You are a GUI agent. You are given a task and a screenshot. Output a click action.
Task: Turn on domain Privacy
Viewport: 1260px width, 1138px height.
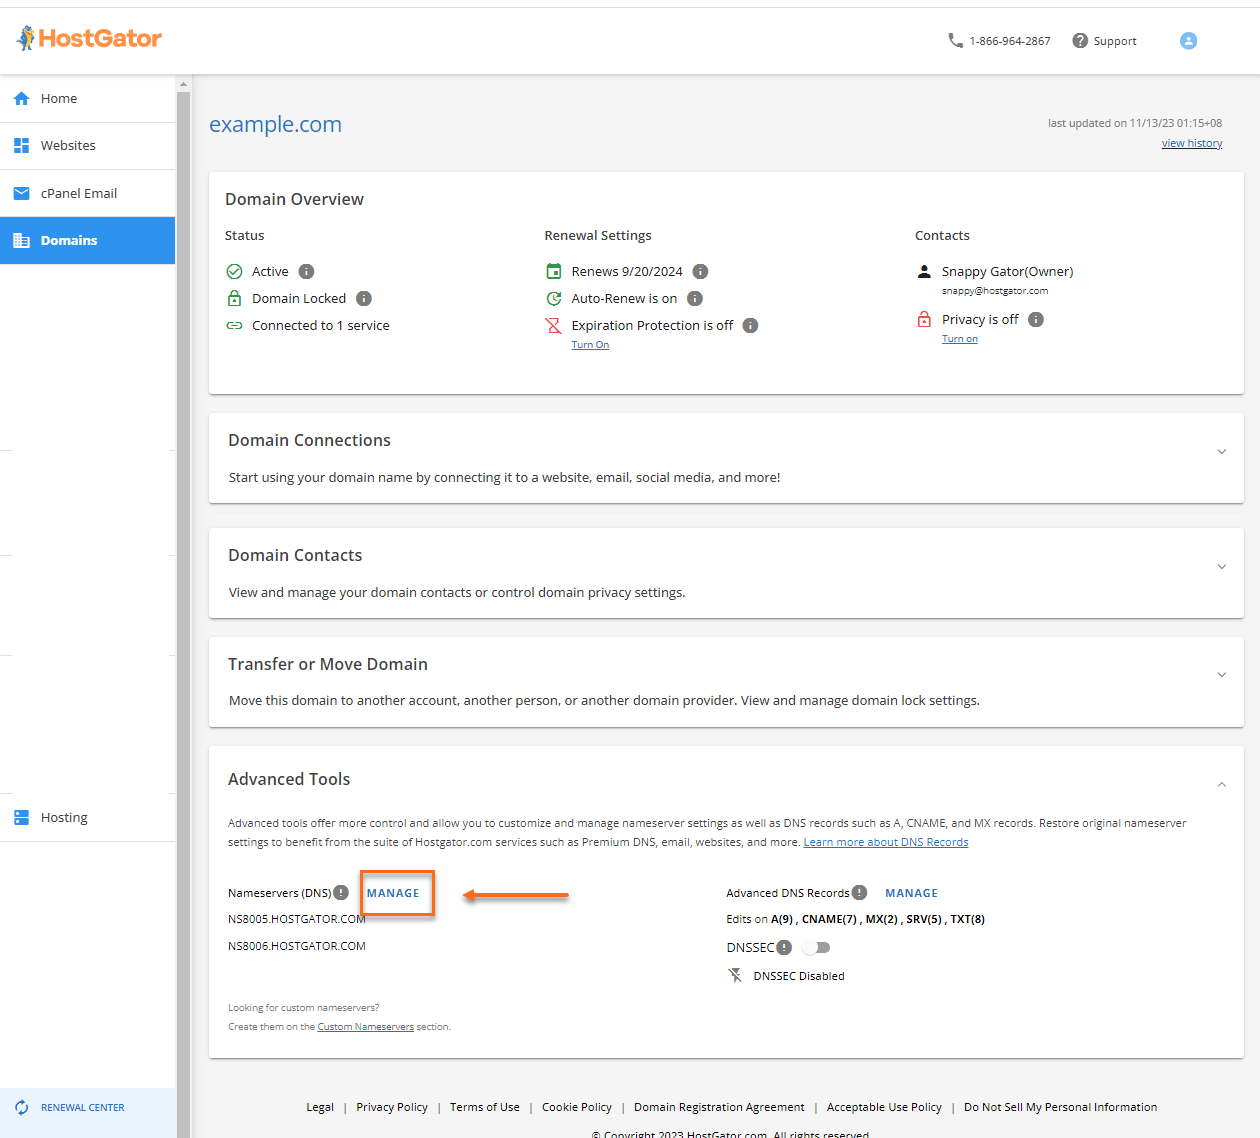click(959, 338)
